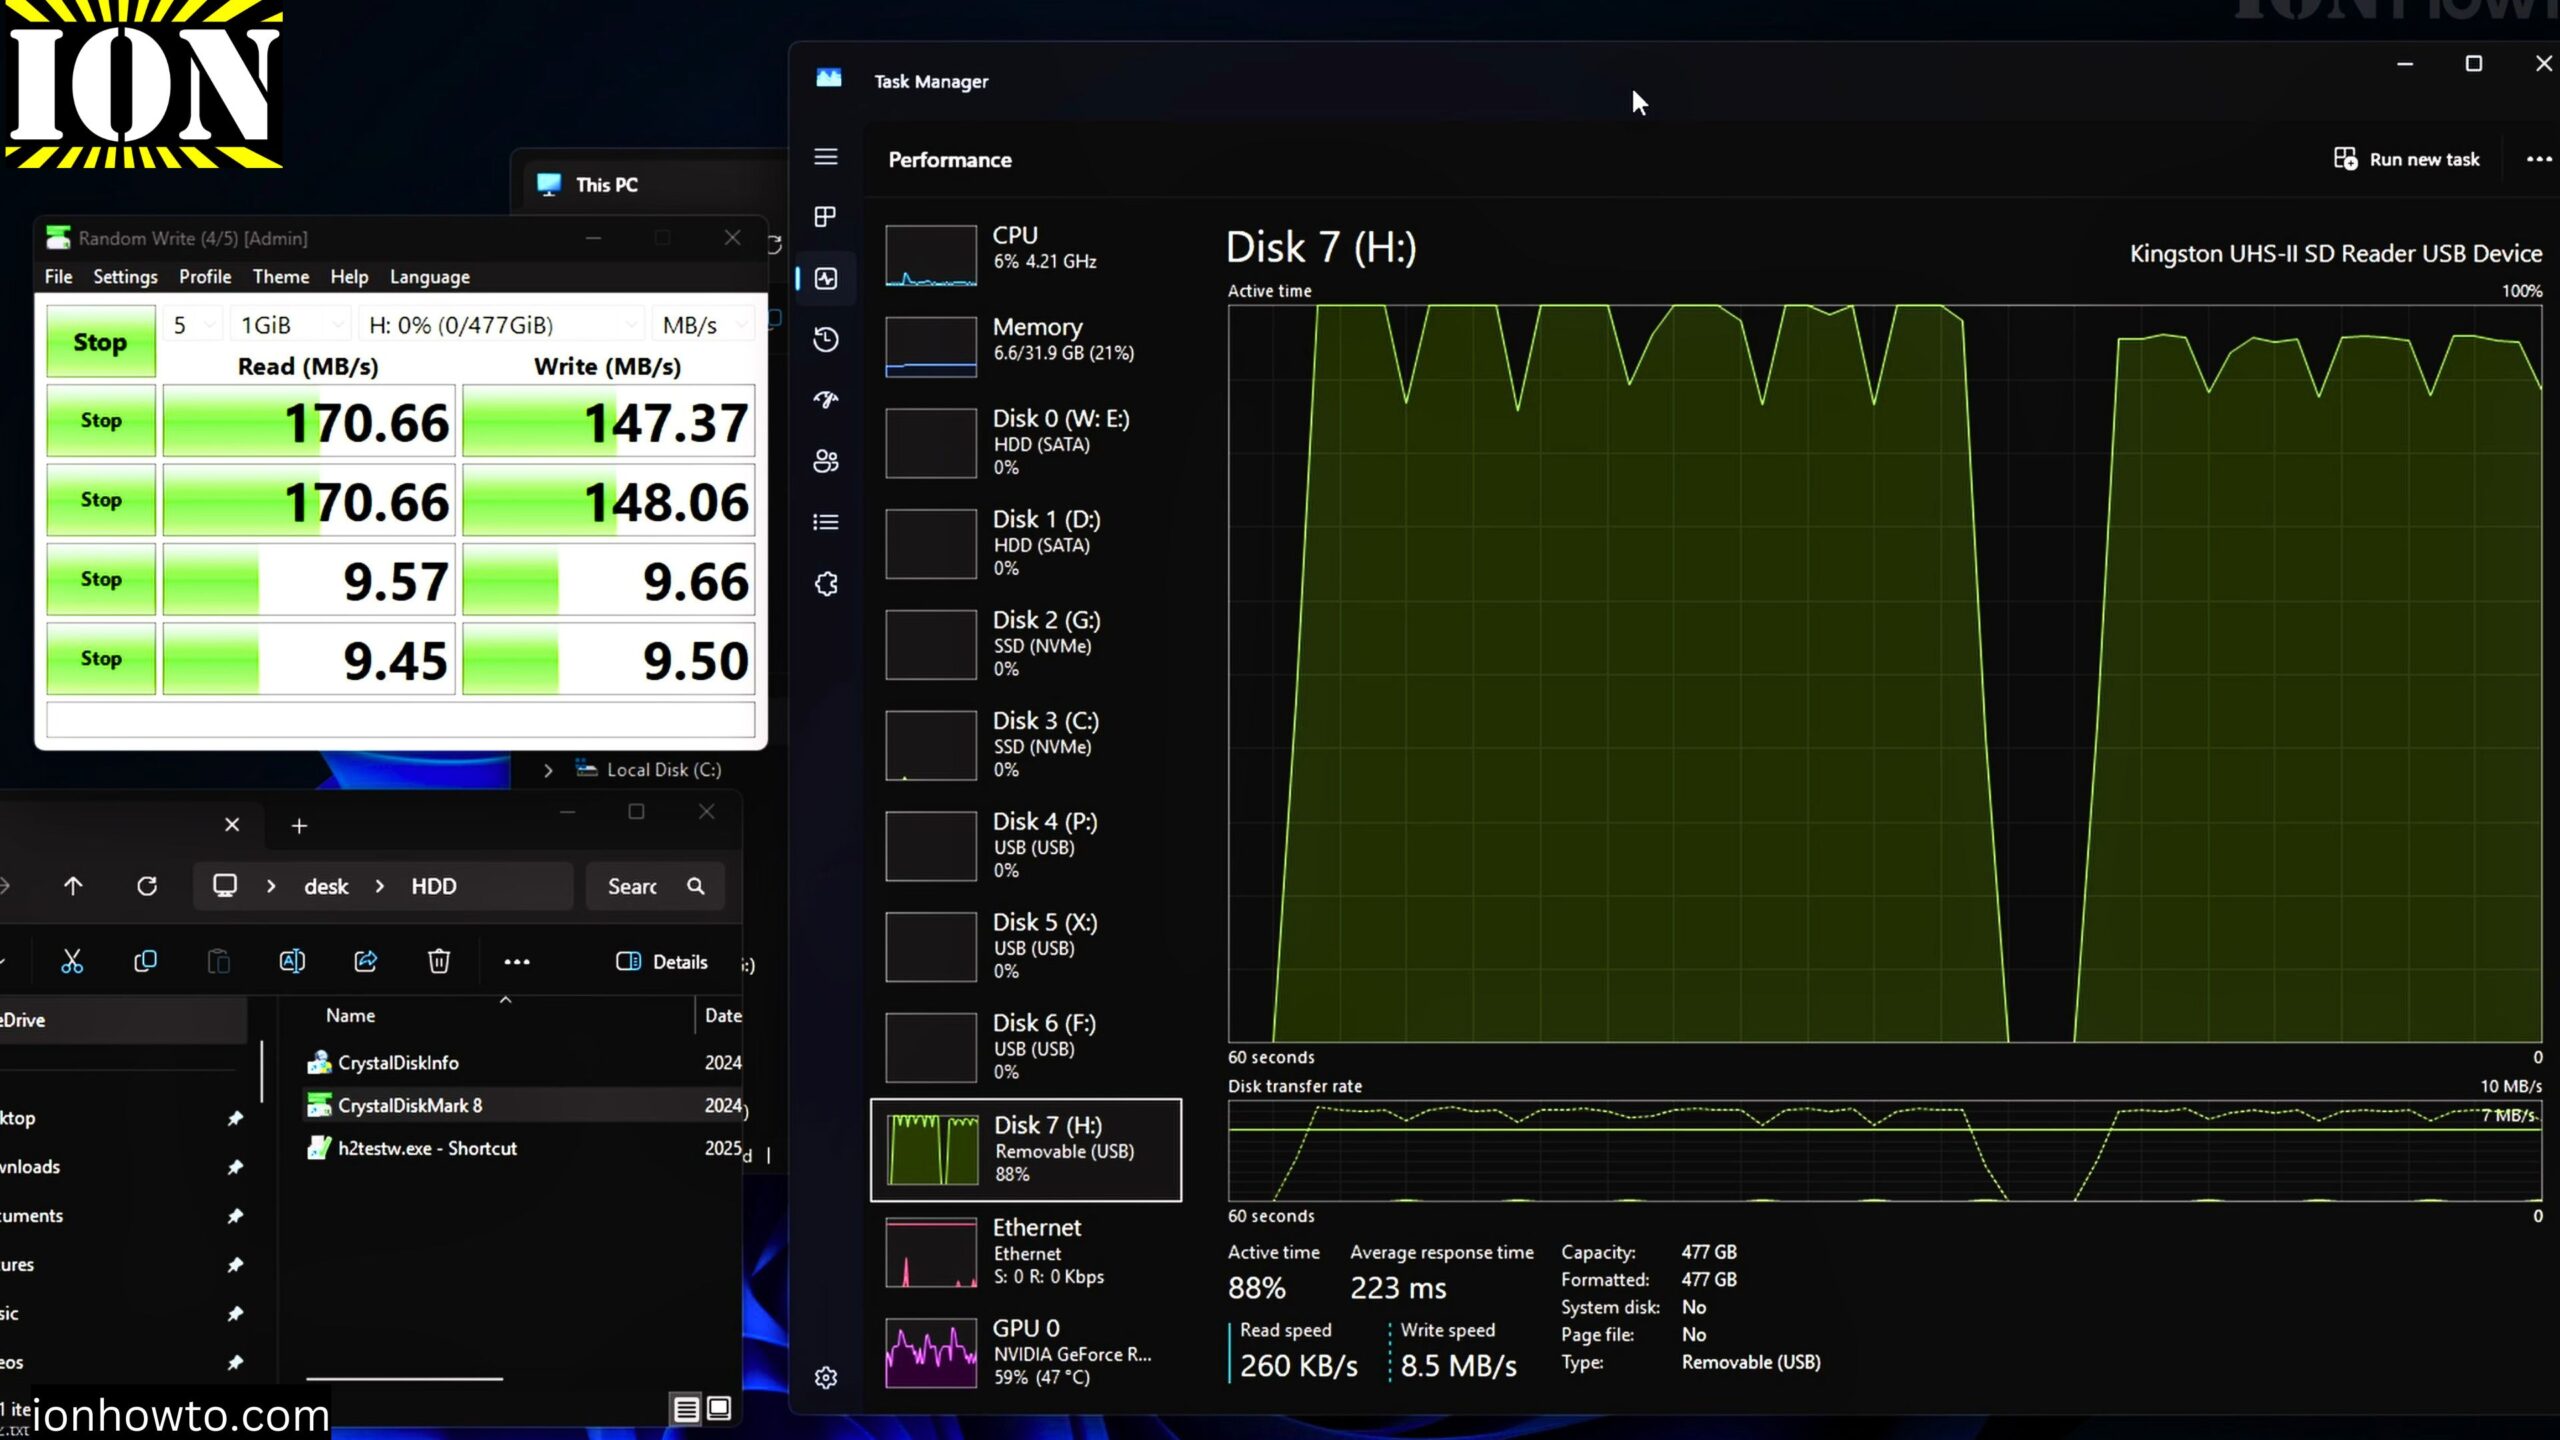This screenshot has width=2560, height=1440.
Task: Open Services puzzle icon in sidebar
Action: [825, 584]
